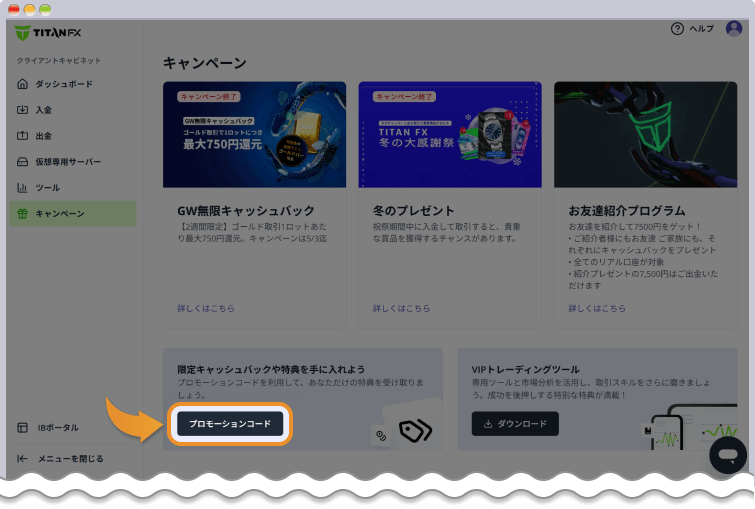Screen dimensions: 755x509
Task: Open 詳しくはこちら under お友達紹介プログラム
Action: [x=597, y=308]
